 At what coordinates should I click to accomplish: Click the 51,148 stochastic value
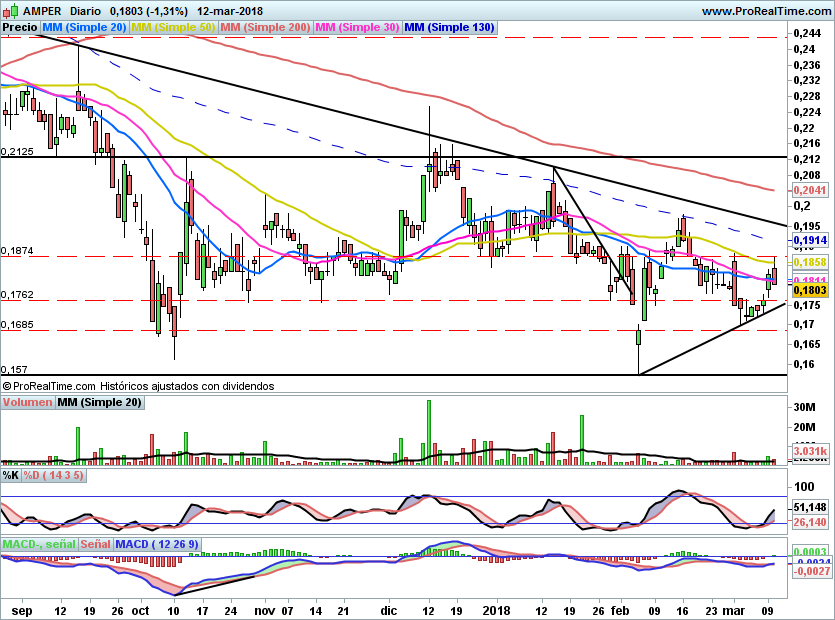click(809, 507)
